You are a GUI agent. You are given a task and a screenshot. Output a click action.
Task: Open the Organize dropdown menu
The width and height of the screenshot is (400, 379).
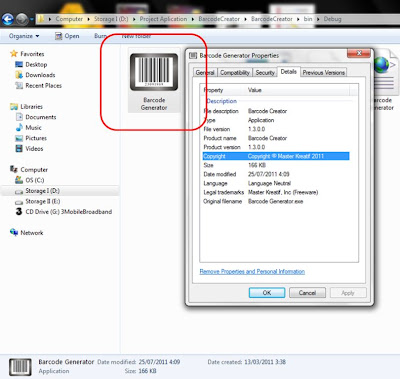pos(24,36)
